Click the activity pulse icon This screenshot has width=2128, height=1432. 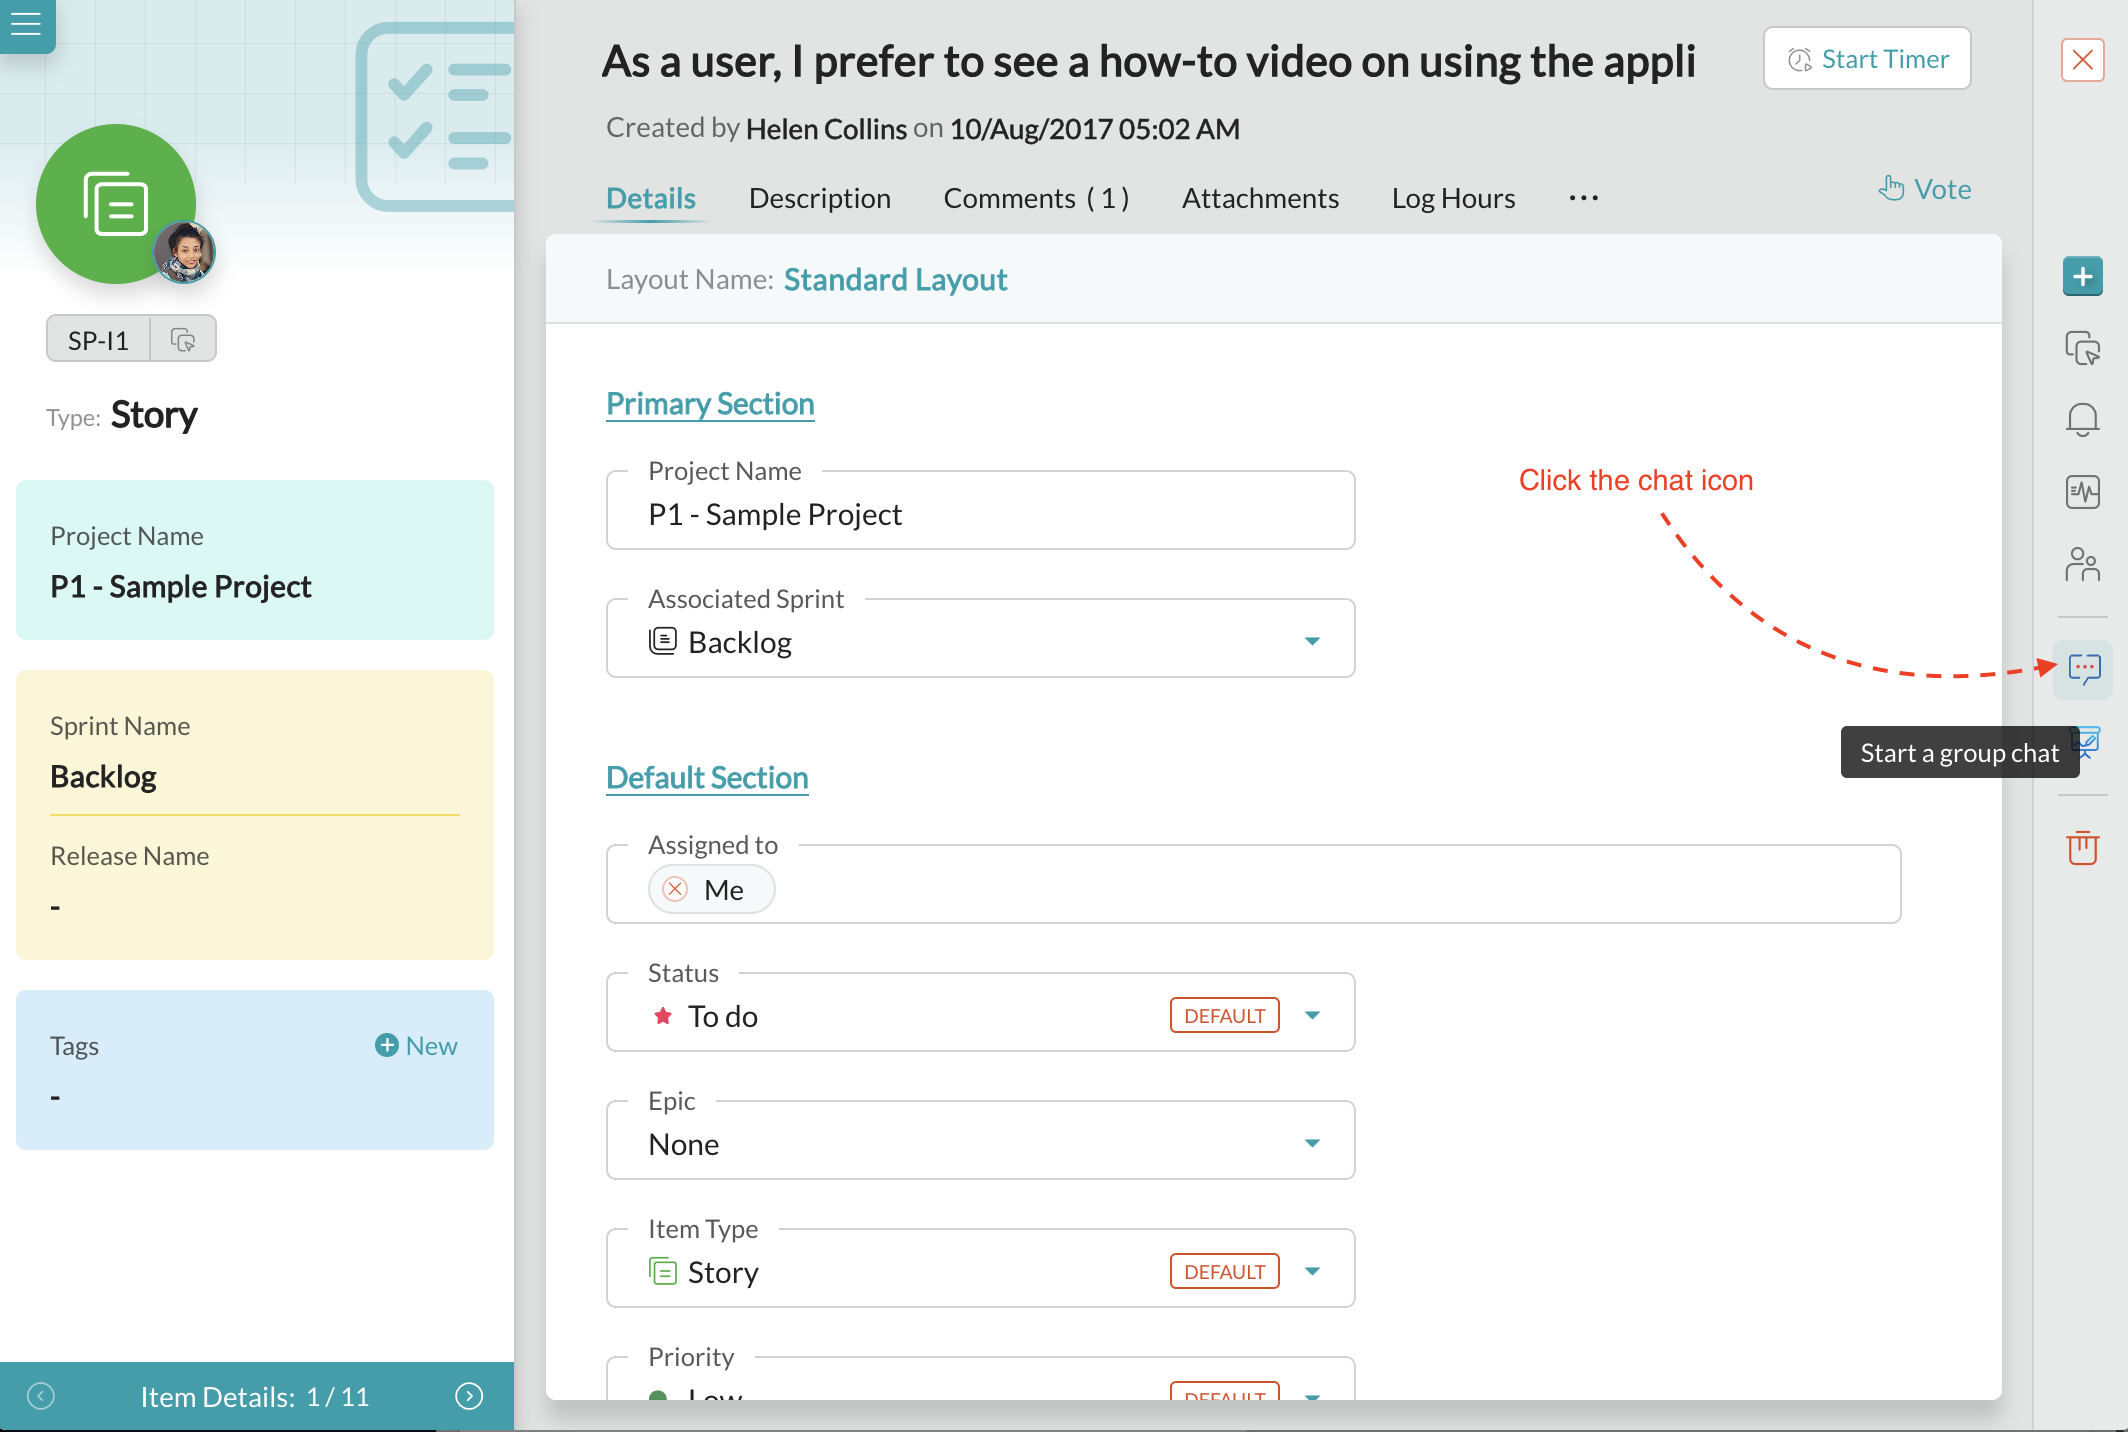tap(2083, 491)
